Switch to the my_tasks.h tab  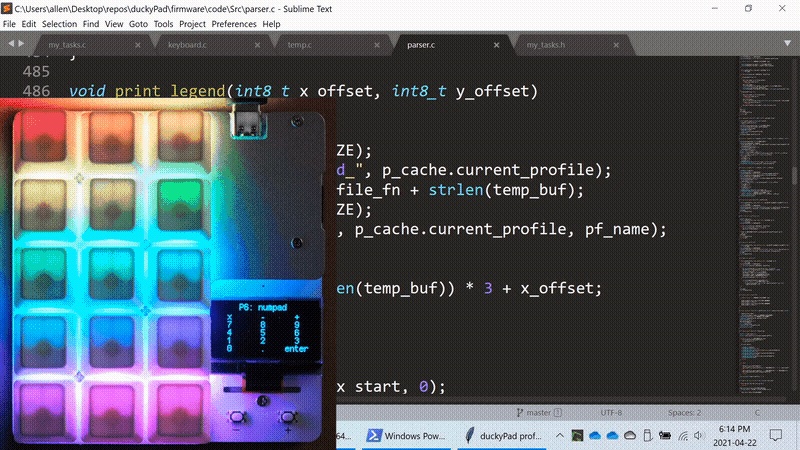point(546,45)
